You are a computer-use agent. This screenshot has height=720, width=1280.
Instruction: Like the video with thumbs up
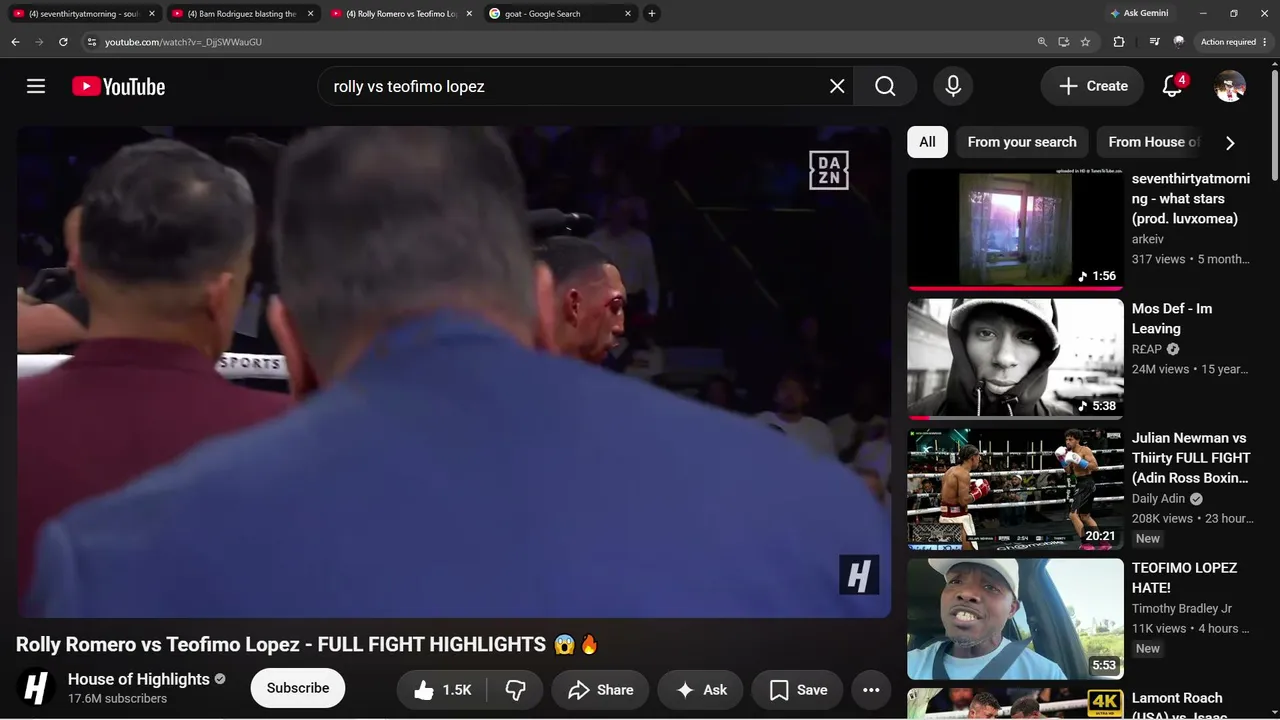click(441, 690)
